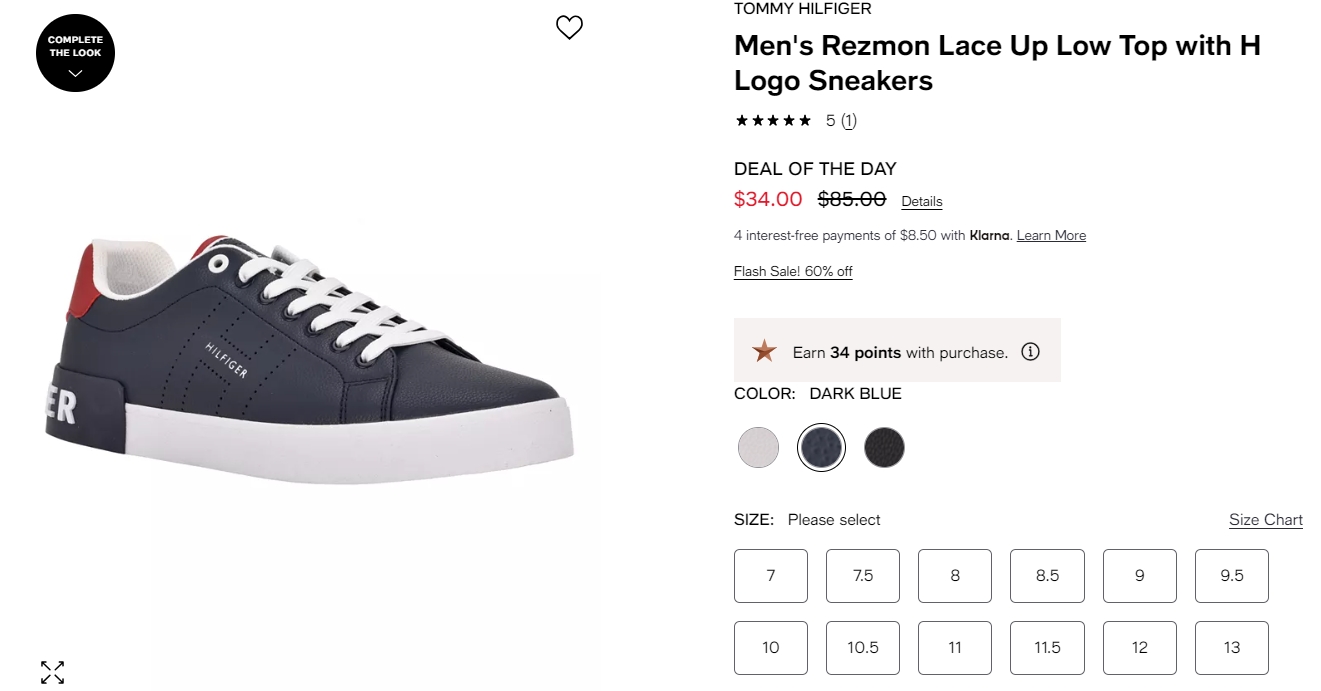Screen dimensions: 1321x691
Task: Expand the Complete The Look badge
Action: coord(75,53)
